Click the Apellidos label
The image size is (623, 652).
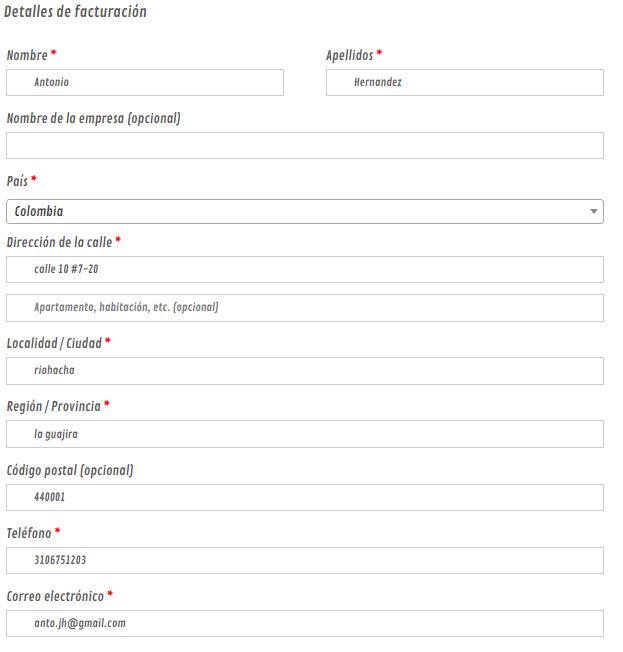350,55
